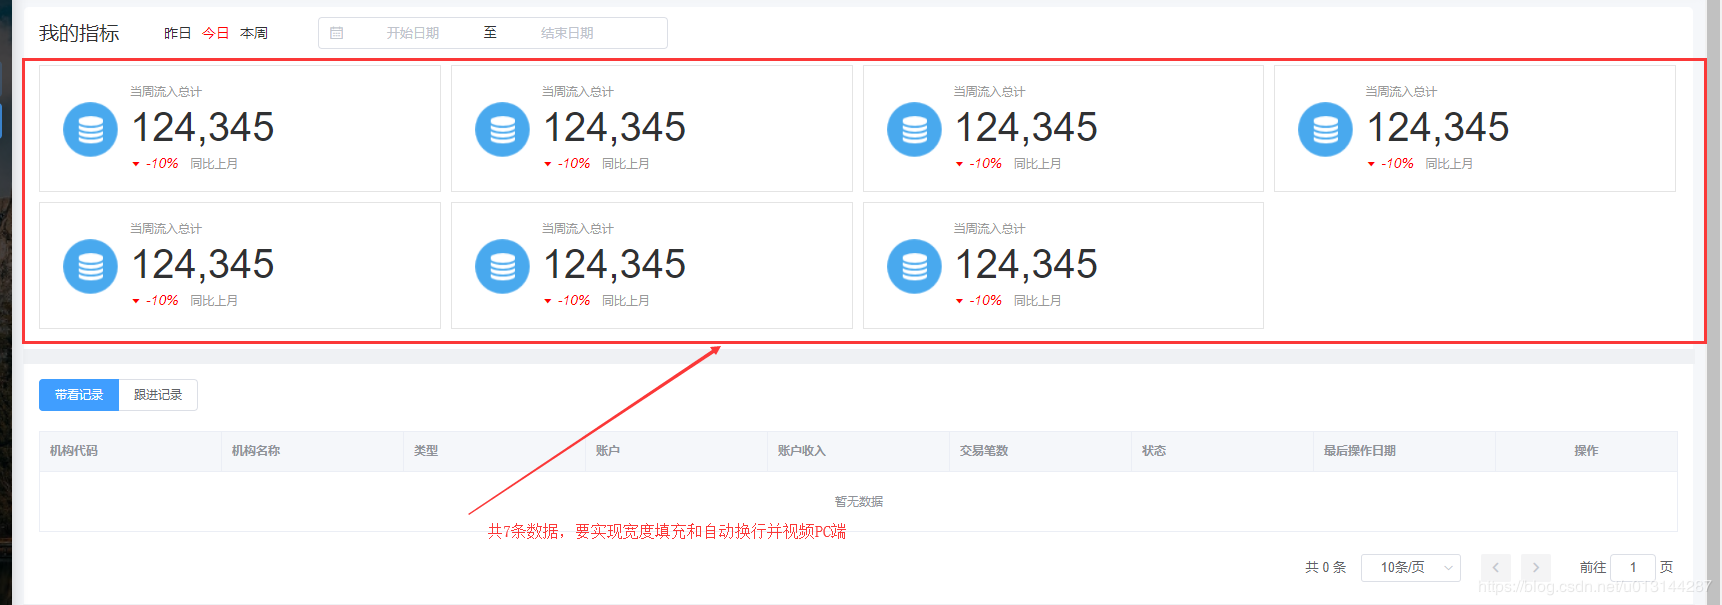Go to the previous page arrow
1722x605 pixels.
point(1495,567)
